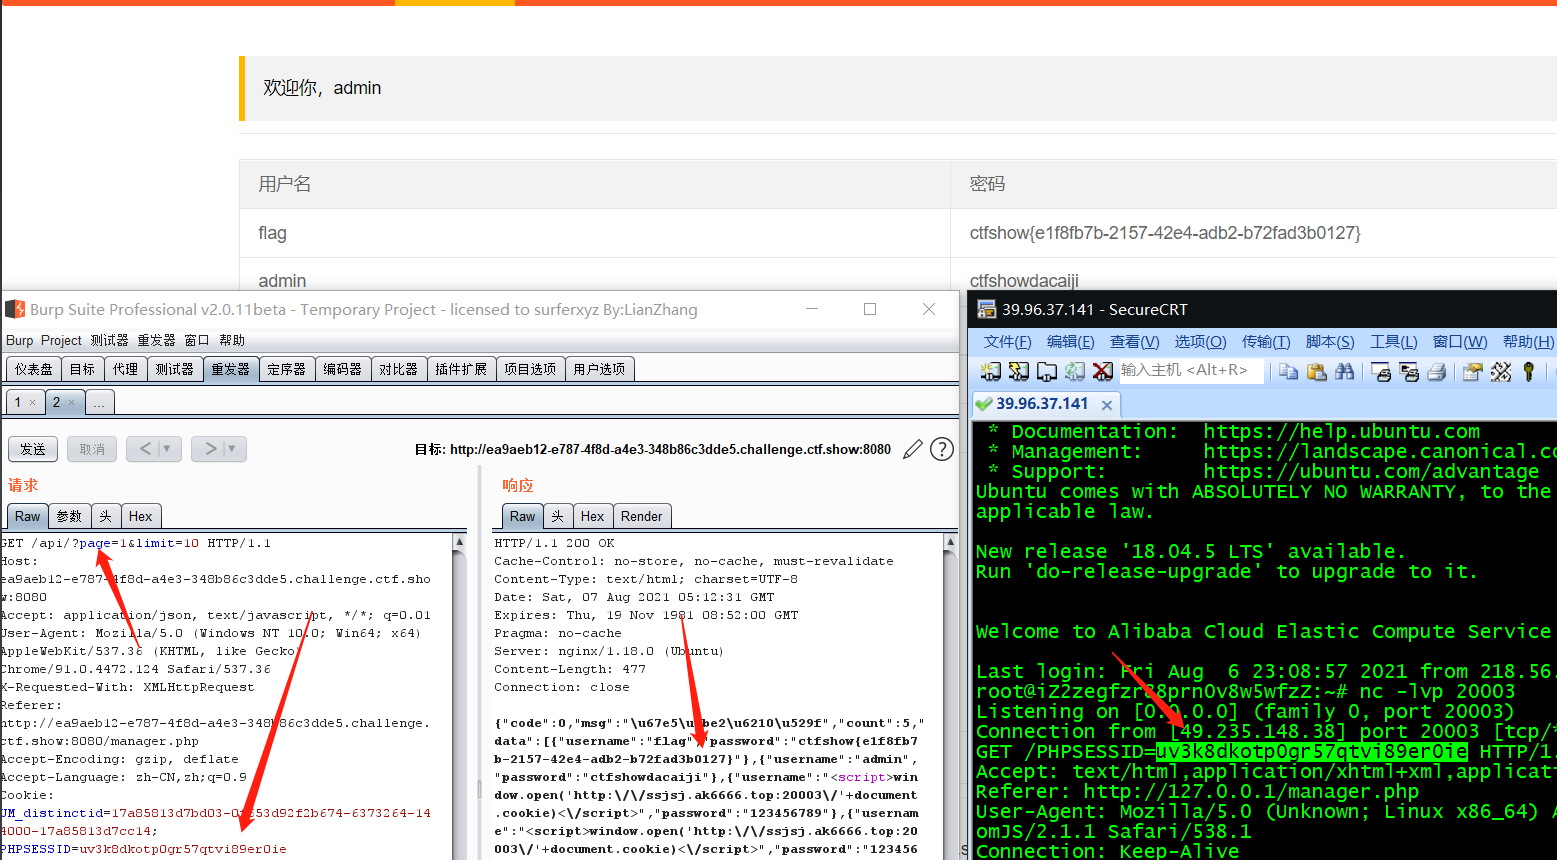Switch to the 定序器 sequencer tab
The width and height of the screenshot is (1557, 860).
pos(286,369)
